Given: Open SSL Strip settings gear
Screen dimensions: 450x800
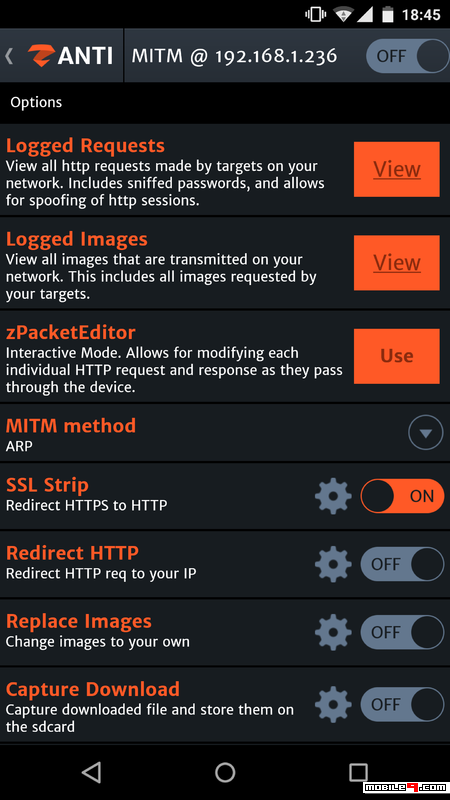Looking at the screenshot, I should (x=333, y=496).
